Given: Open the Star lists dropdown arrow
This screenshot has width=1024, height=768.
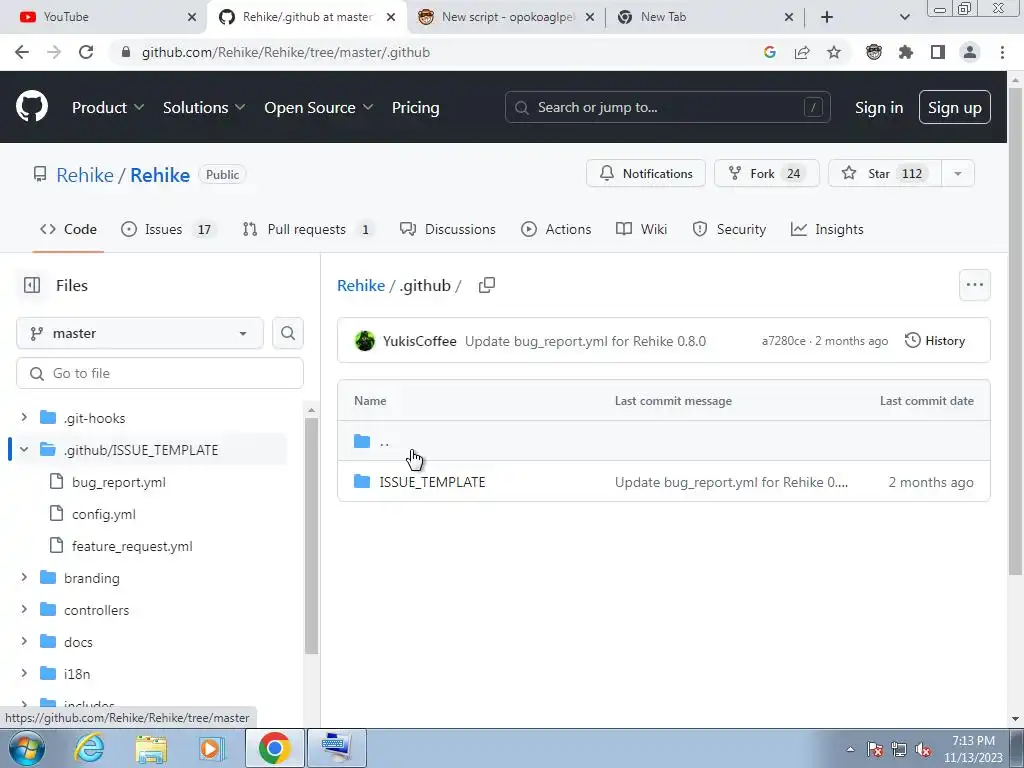Looking at the screenshot, I should [x=957, y=174].
